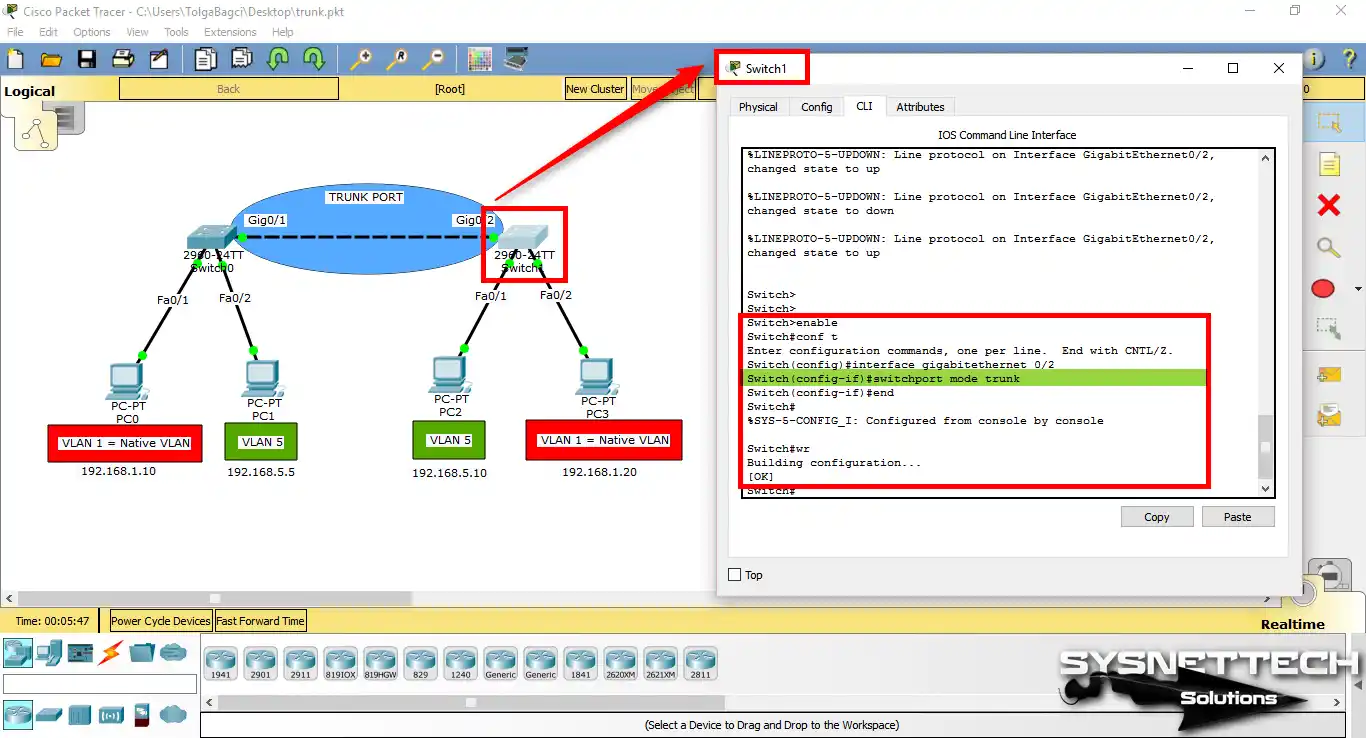Screen dimensions: 1366x738
Task: Open the Edit menu
Action: coord(48,32)
